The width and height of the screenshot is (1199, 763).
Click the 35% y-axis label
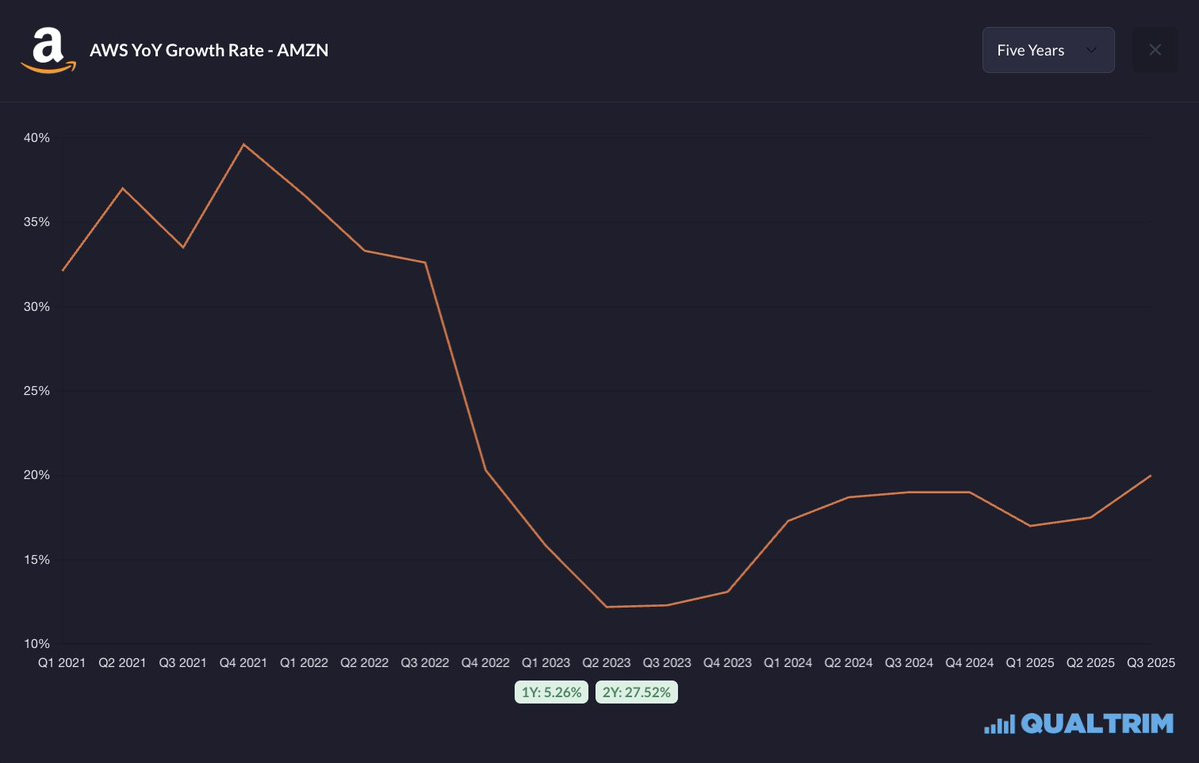37,222
